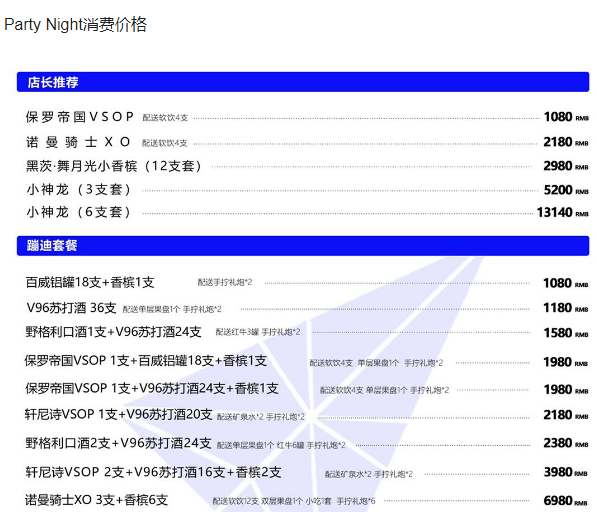Screen dimensions: 597x512
Task: Select 轩尼诗VSOP 2支+V96苏打酒16支+香槟2支
Action: [153, 472]
